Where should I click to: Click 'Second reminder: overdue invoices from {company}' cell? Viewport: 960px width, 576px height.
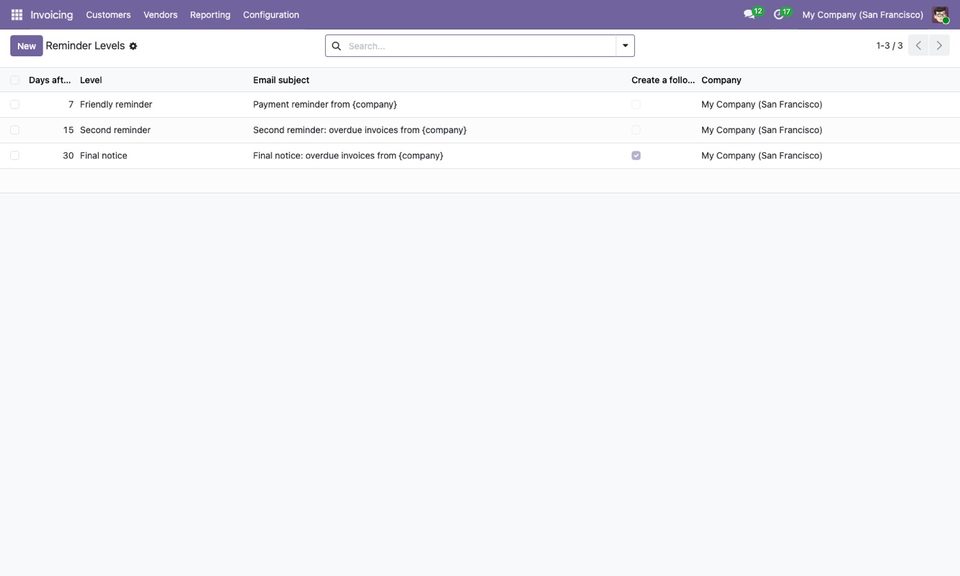360,130
